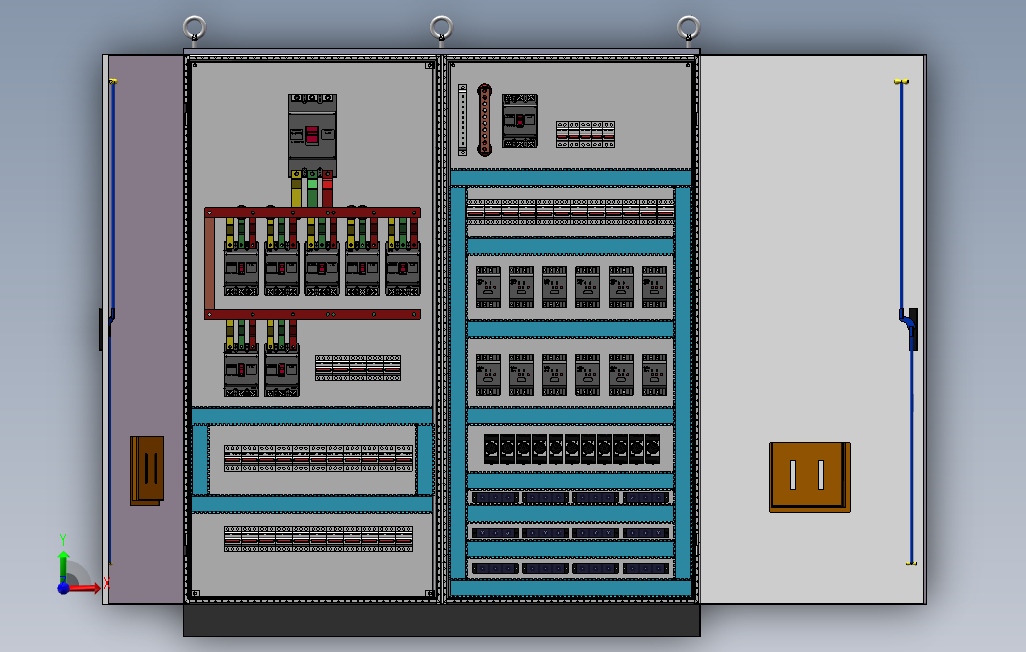Select the blue locking rod on right door
The image size is (1026, 652).
(902, 196)
